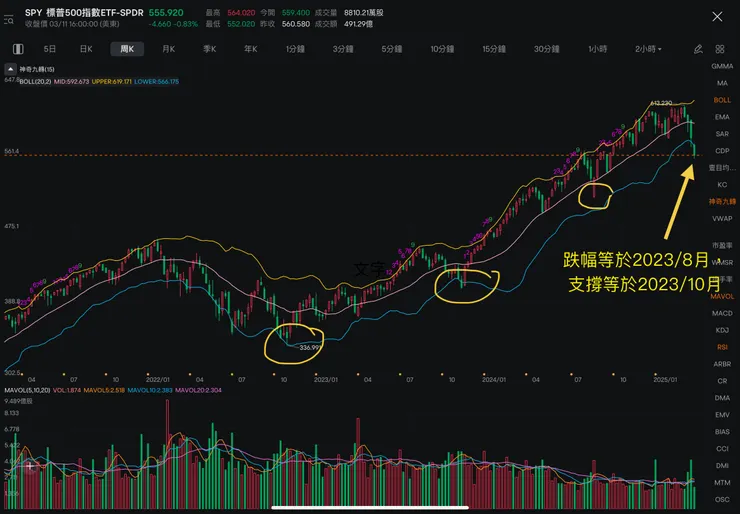Switch to the 日K timeframe
The height and width of the screenshot is (514, 740).
click(86, 49)
